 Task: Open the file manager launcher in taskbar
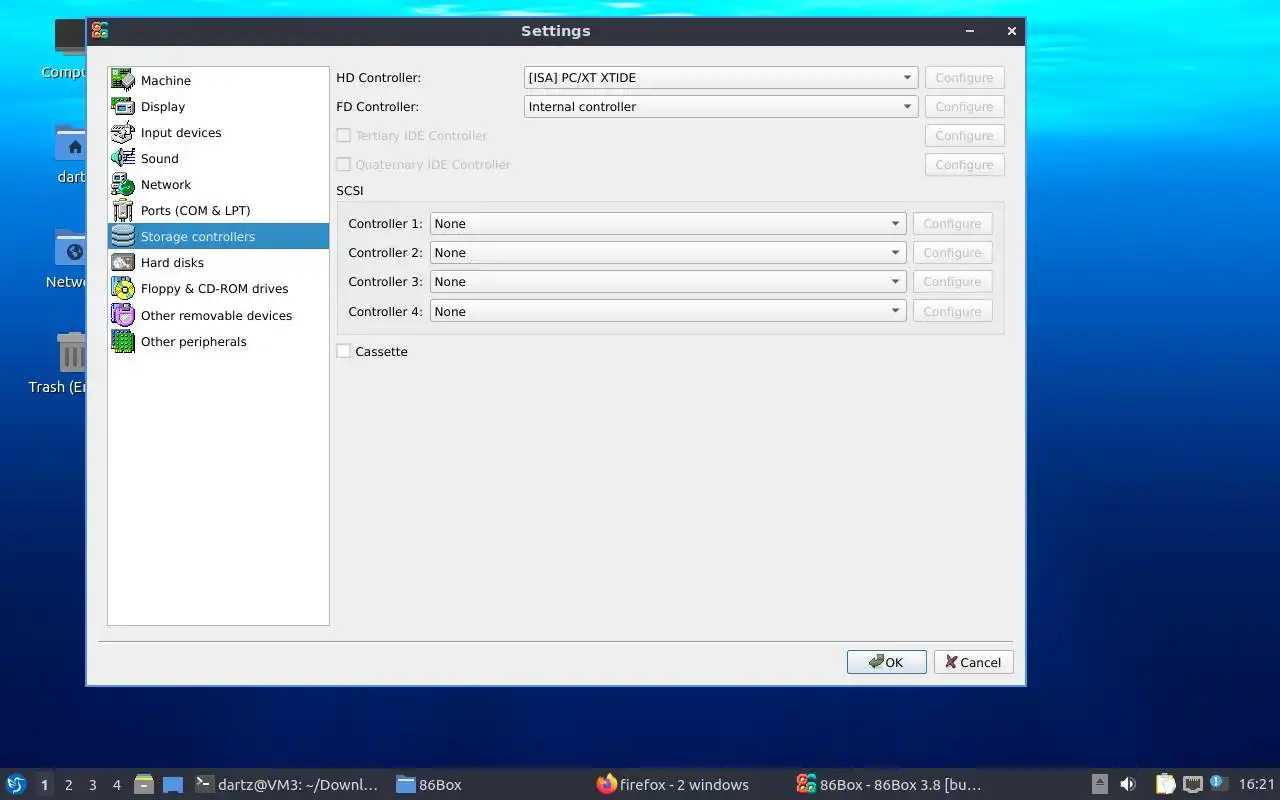[x=144, y=784]
